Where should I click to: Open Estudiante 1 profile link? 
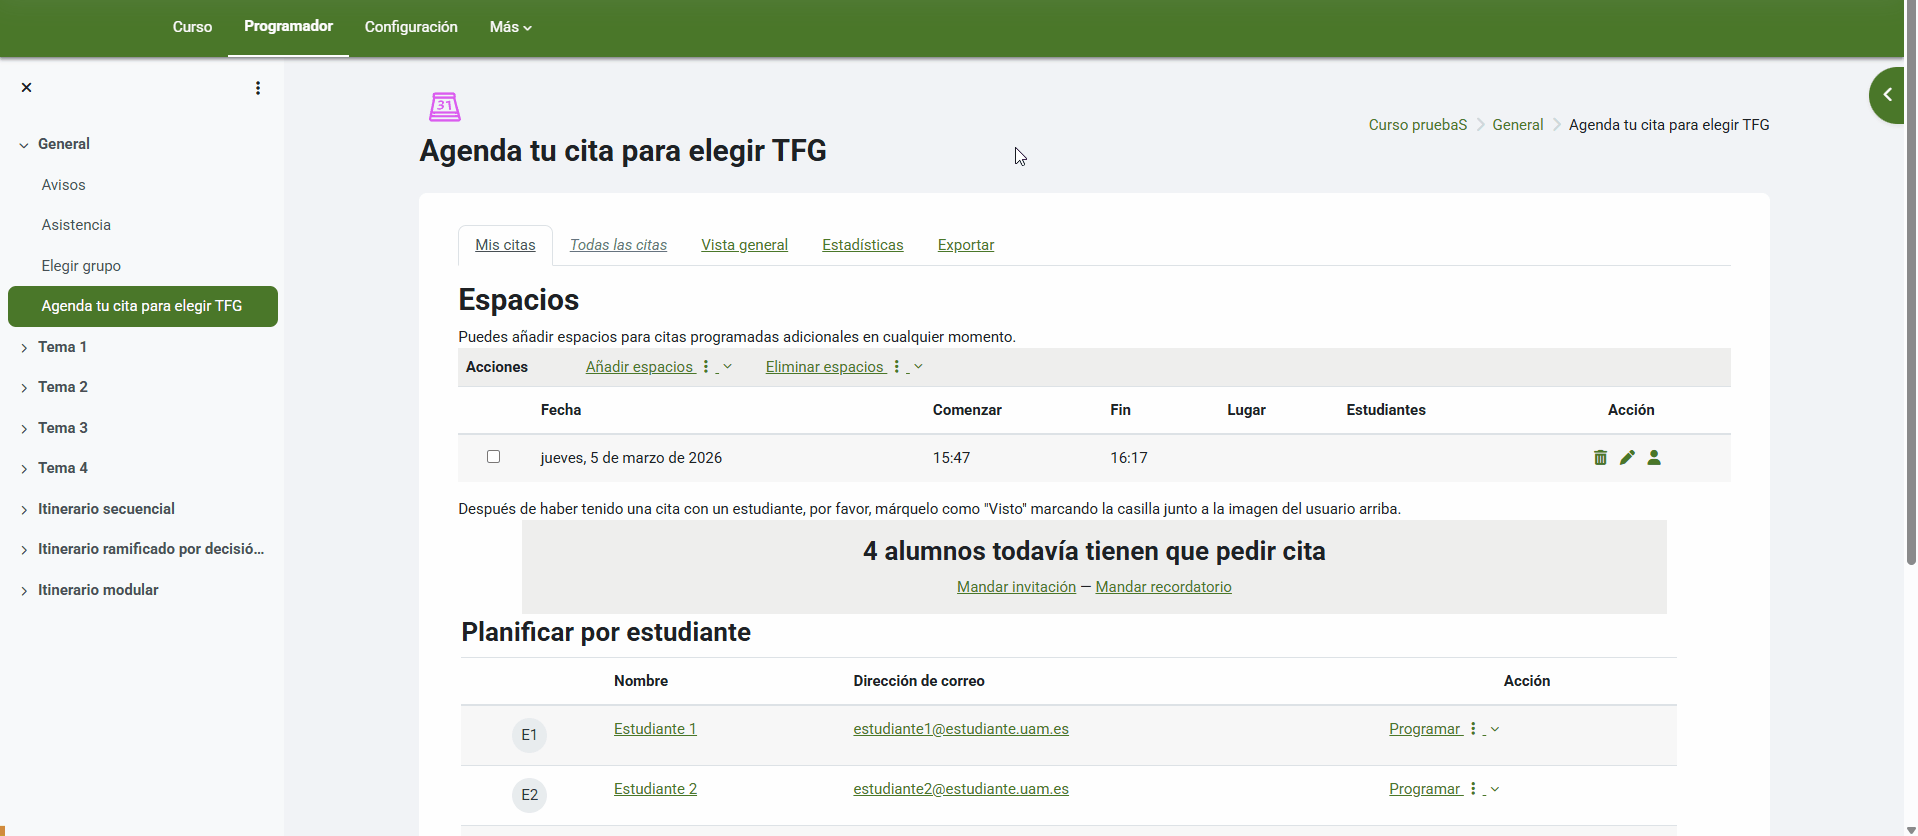(655, 729)
